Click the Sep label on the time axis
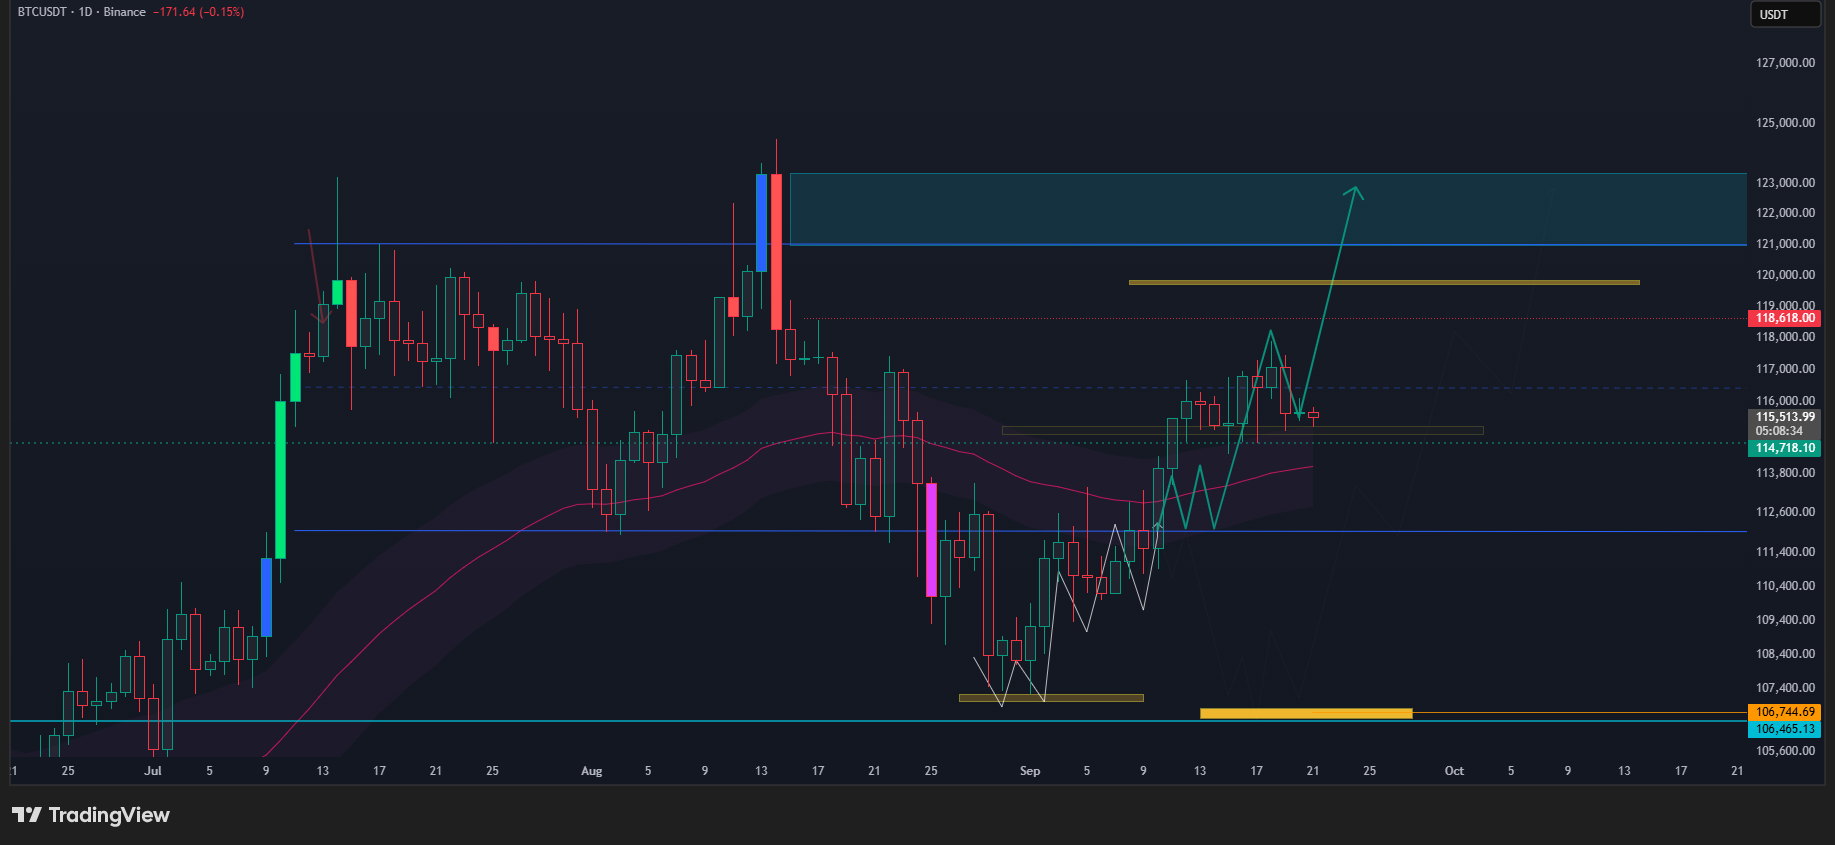Screen dimensions: 1835x845 click(x=1030, y=771)
